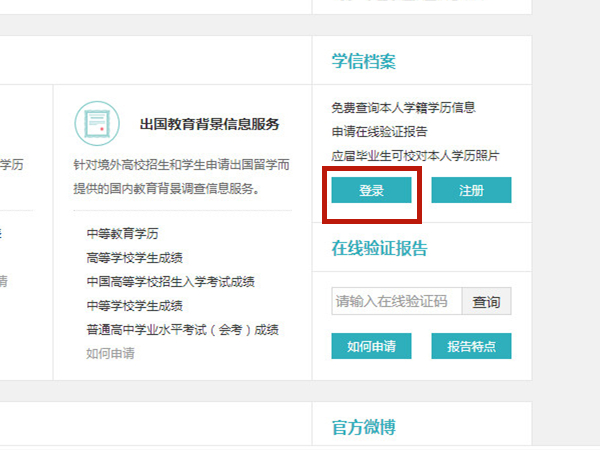
Task: Open the 高等学校学生成绩 link
Action: tap(134, 258)
